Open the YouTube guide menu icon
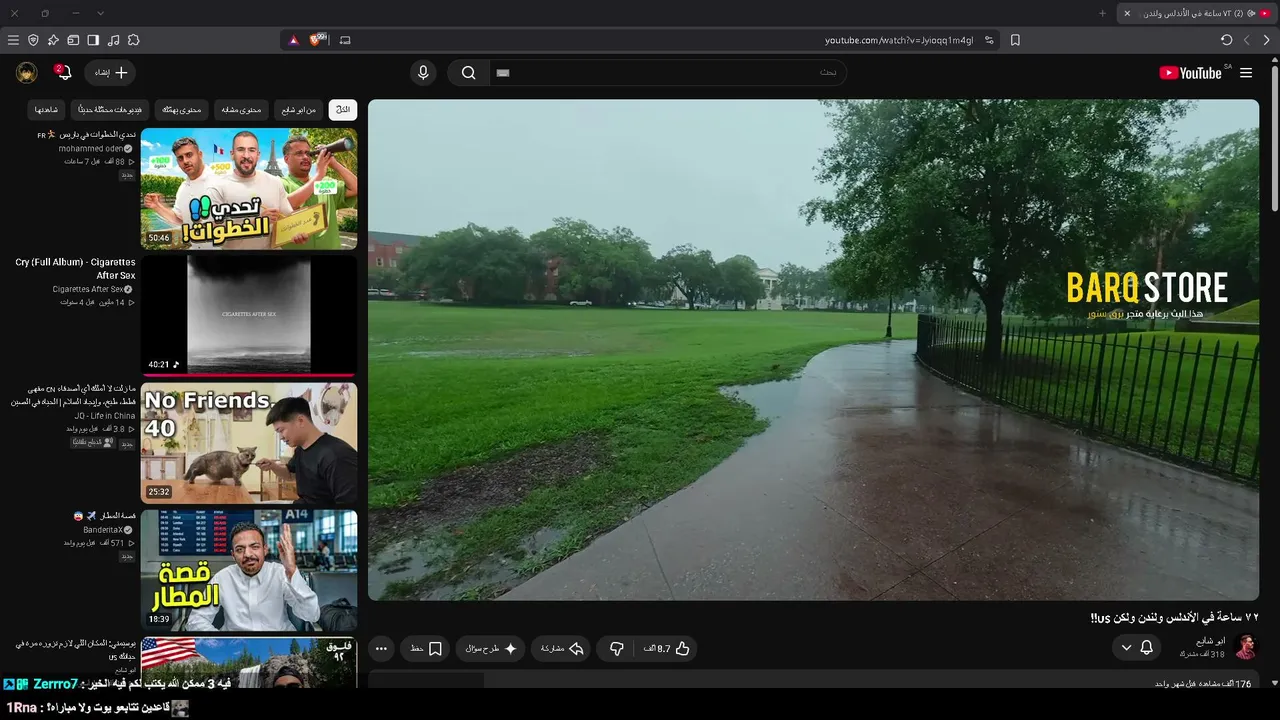1280x720 pixels. (1246, 73)
